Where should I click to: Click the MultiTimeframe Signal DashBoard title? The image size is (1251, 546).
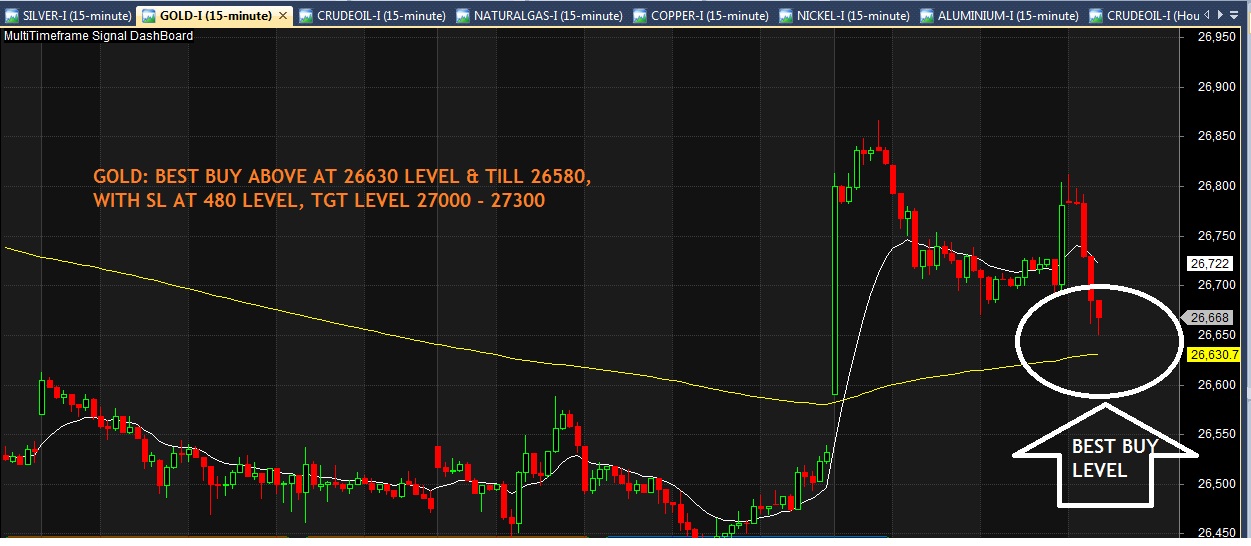99,35
